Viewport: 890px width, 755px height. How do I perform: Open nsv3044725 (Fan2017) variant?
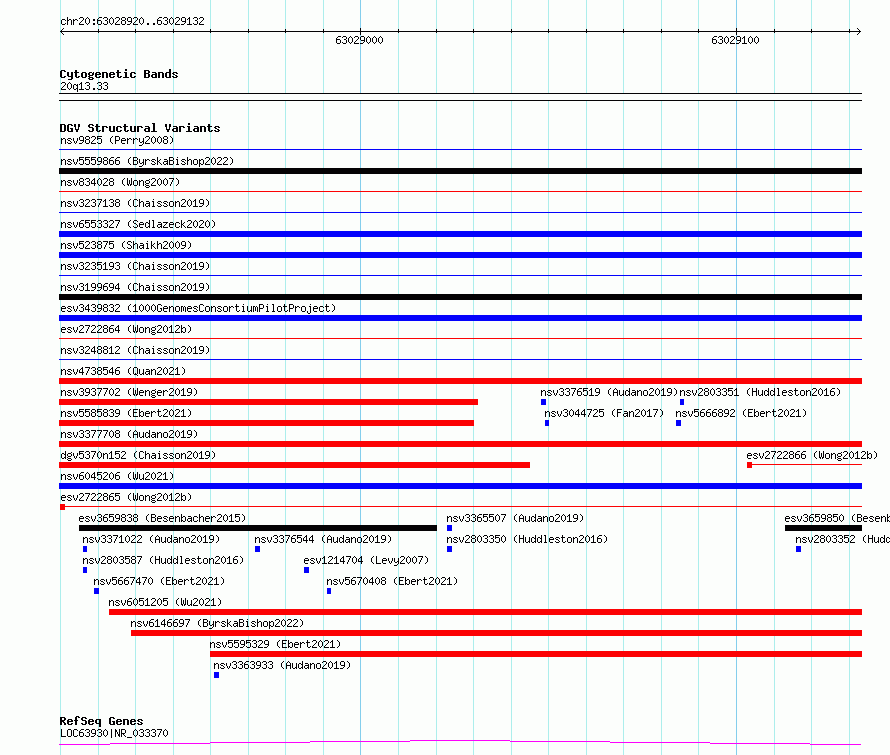click(x=604, y=413)
